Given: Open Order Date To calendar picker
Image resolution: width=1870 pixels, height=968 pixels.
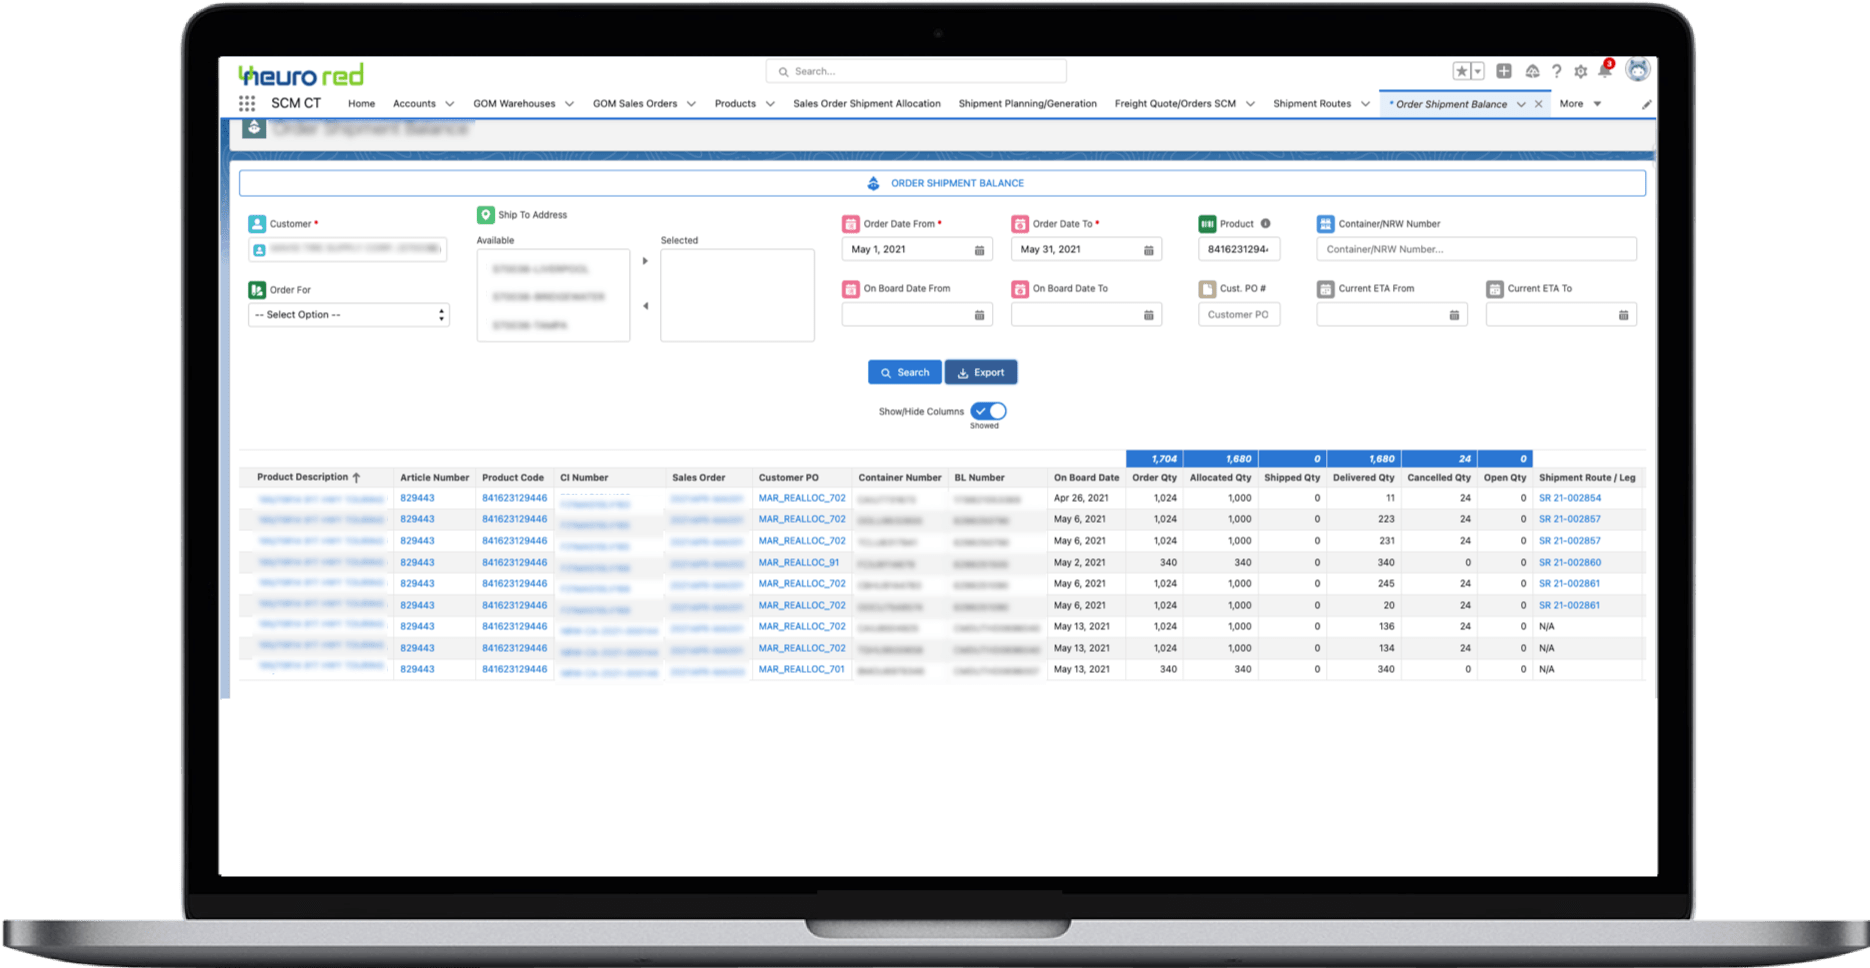Looking at the screenshot, I should click(1148, 250).
